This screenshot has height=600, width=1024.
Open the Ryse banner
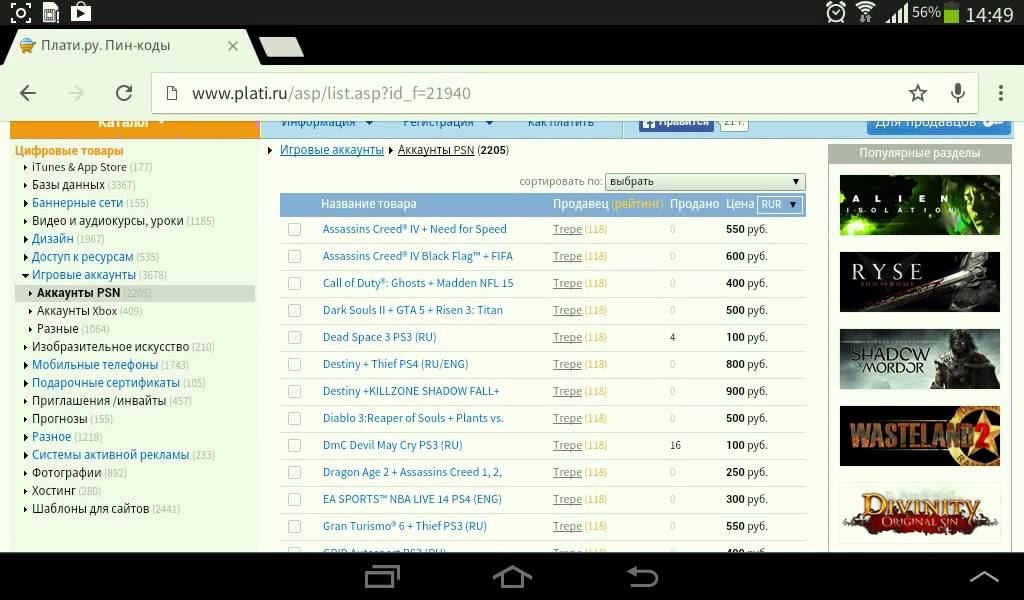[x=920, y=282]
